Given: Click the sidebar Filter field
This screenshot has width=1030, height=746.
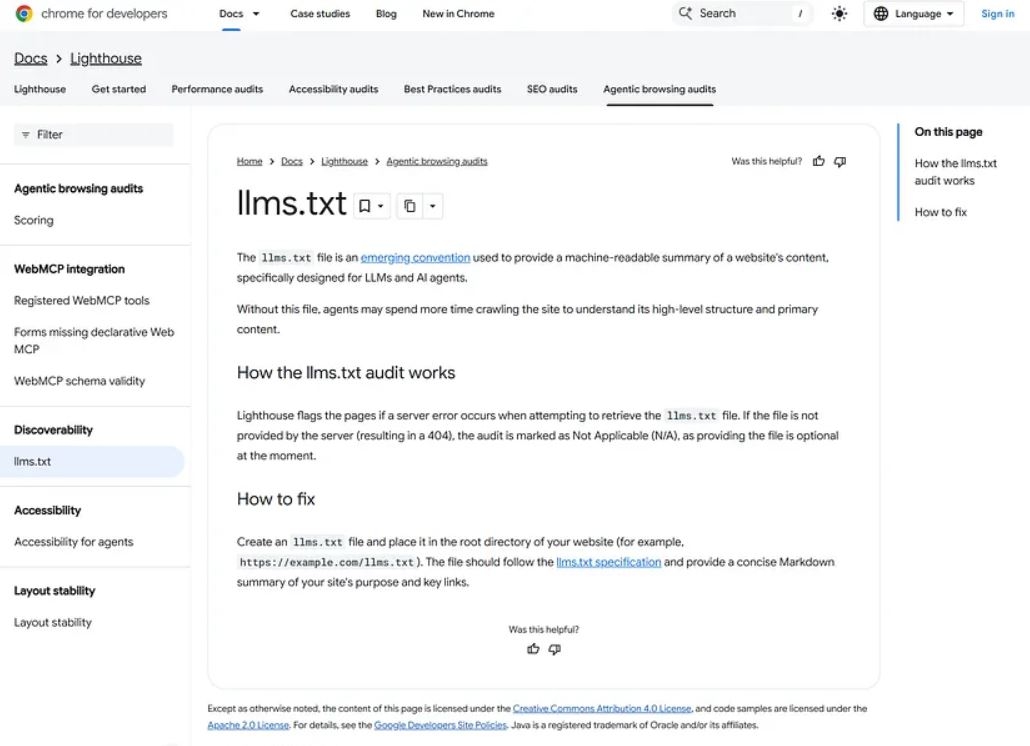Looking at the screenshot, I should pyautogui.click(x=94, y=135).
